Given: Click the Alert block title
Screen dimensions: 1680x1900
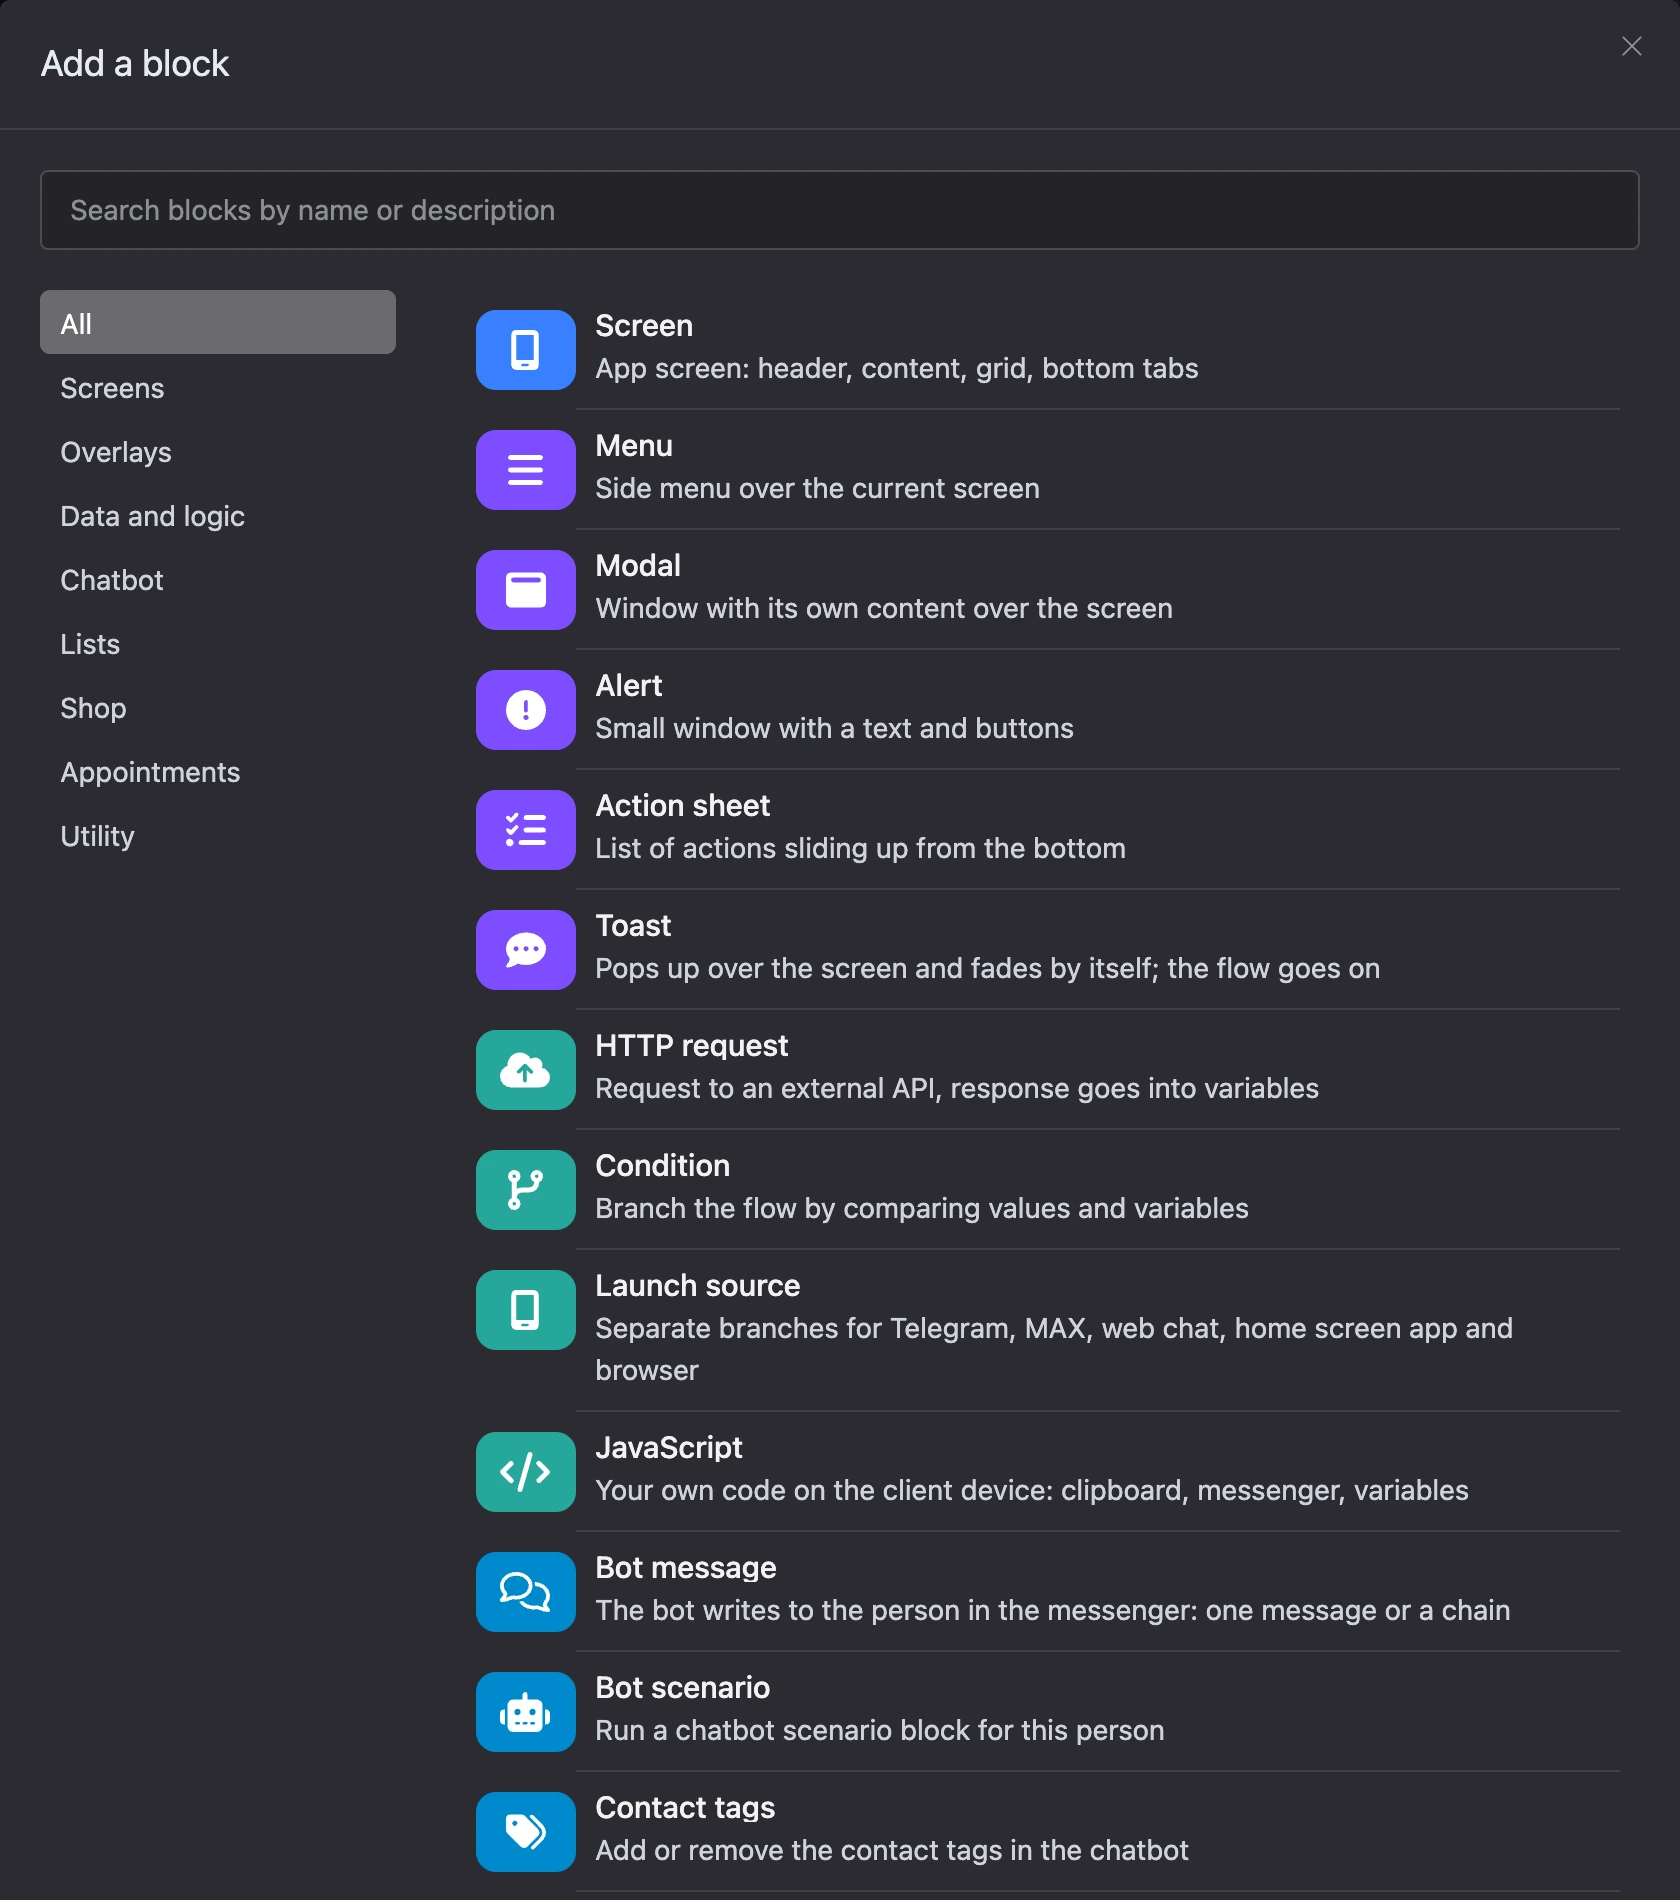Looking at the screenshot, I should pyautogui.click(x=629, y=686).
